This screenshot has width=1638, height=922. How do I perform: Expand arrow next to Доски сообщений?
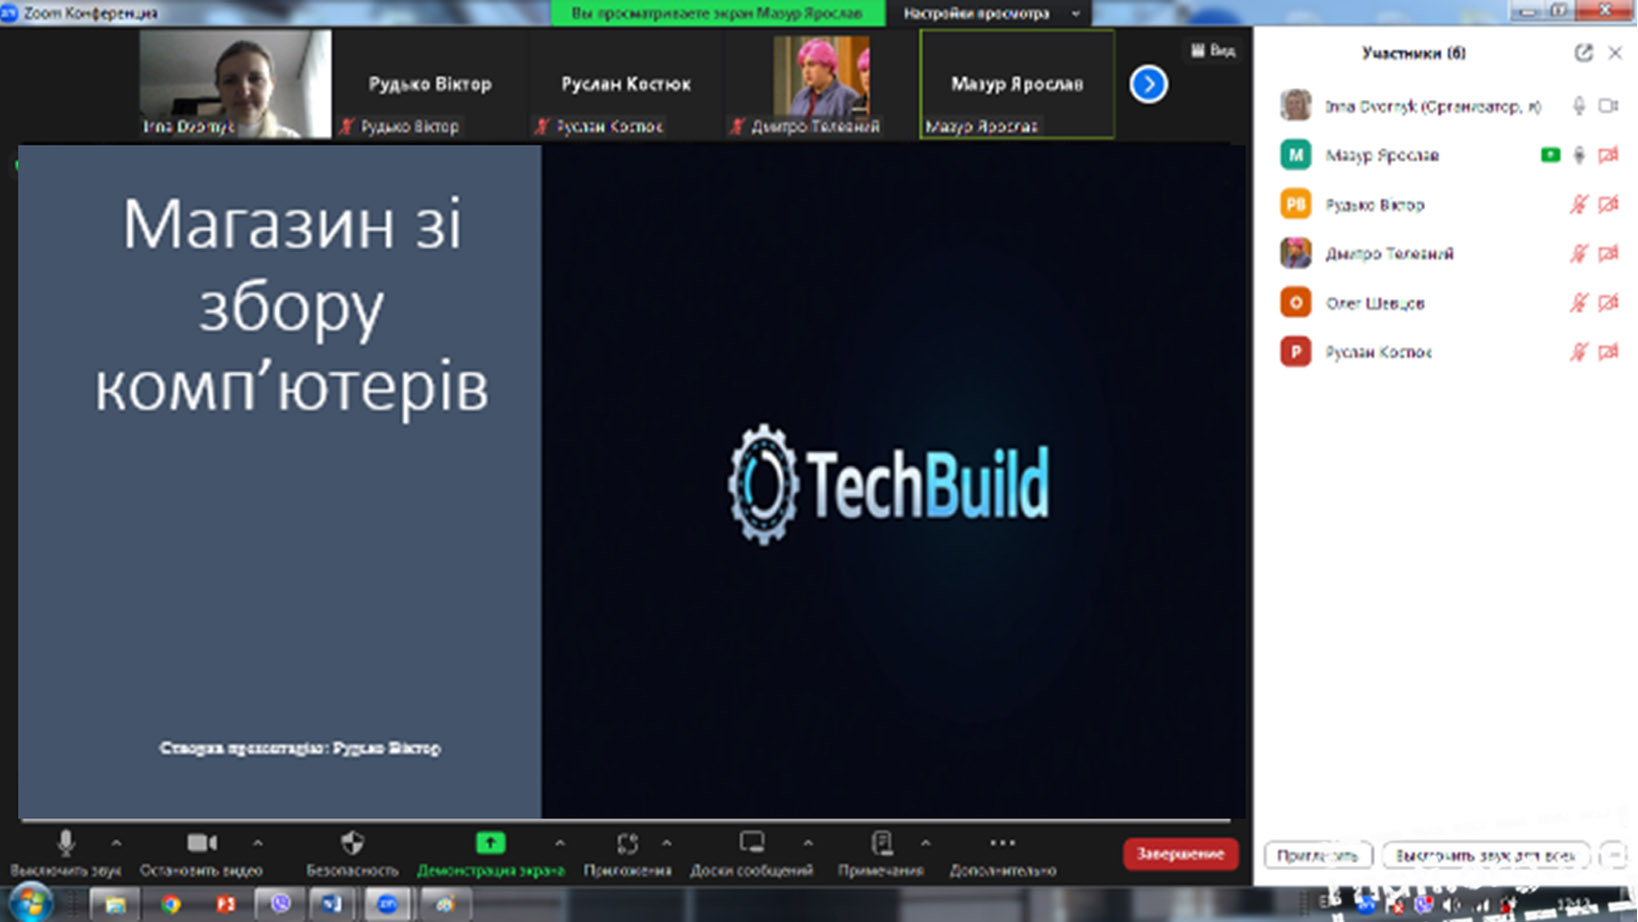point(808,843)
